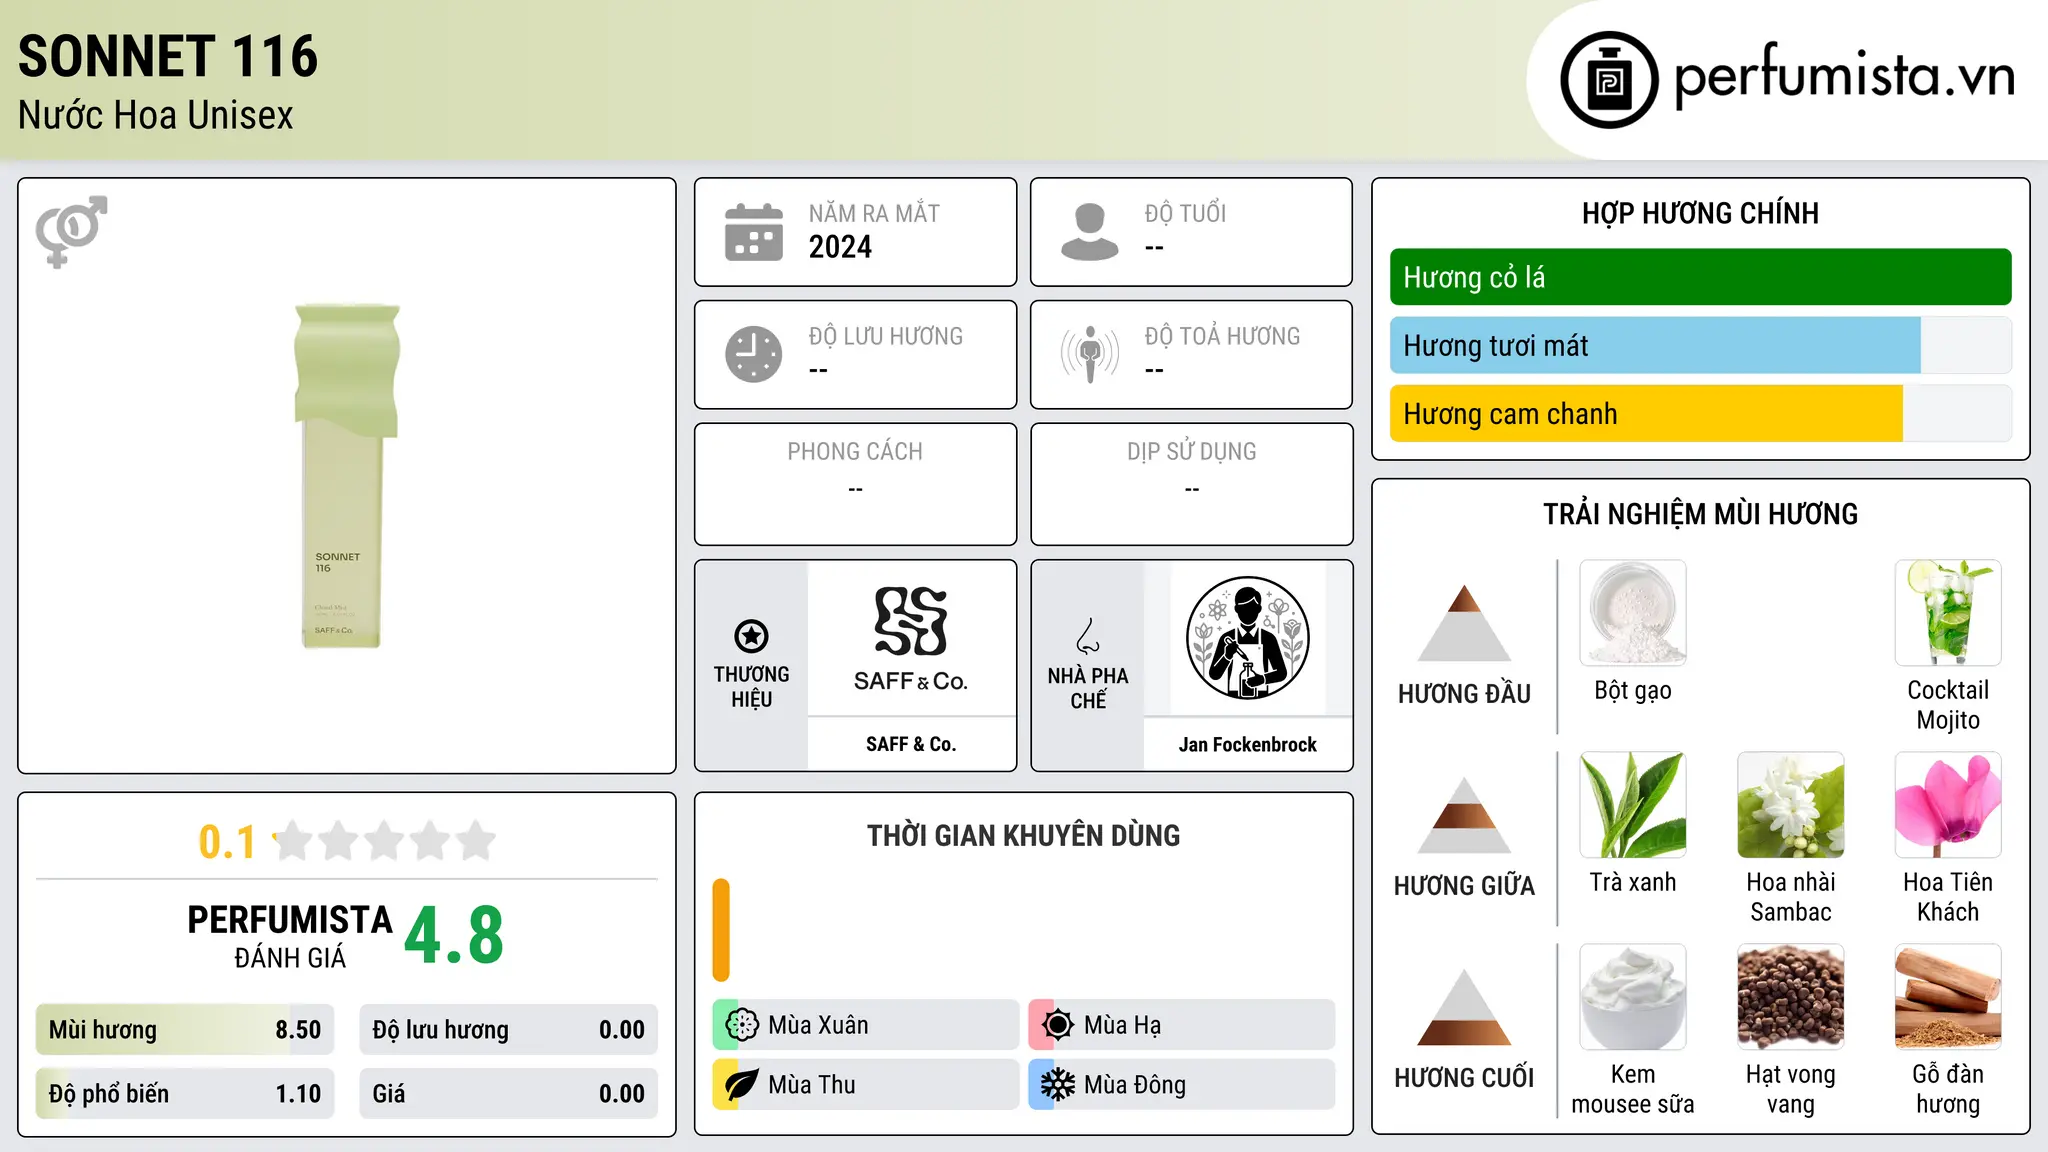The width and height of the screenshot is (2048, 1152).
Task: Click the Perfumista rating score 4.8
Action: coord(454,936)
